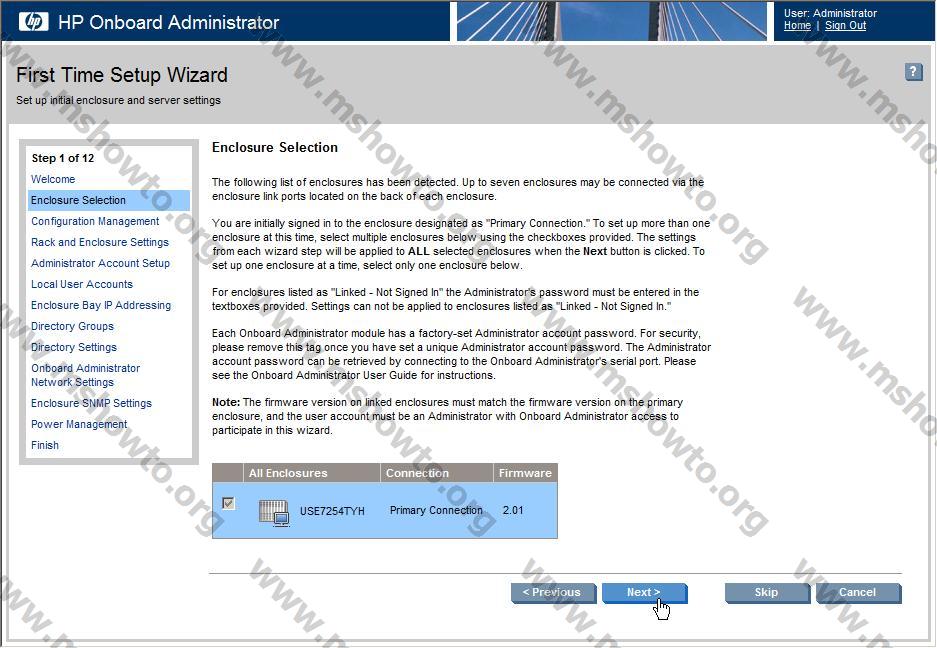Click the USE7254TYH enclosure icon
The width and height of the screenshot is (937, 648).
274,512
